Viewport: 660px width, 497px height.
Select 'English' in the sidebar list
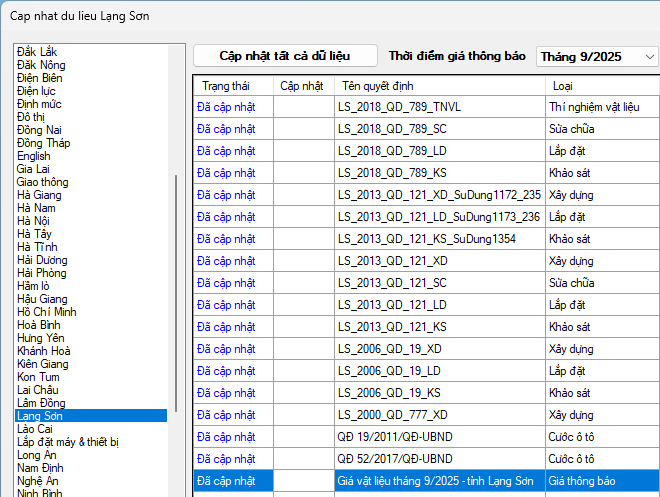(x=34, y=156)
